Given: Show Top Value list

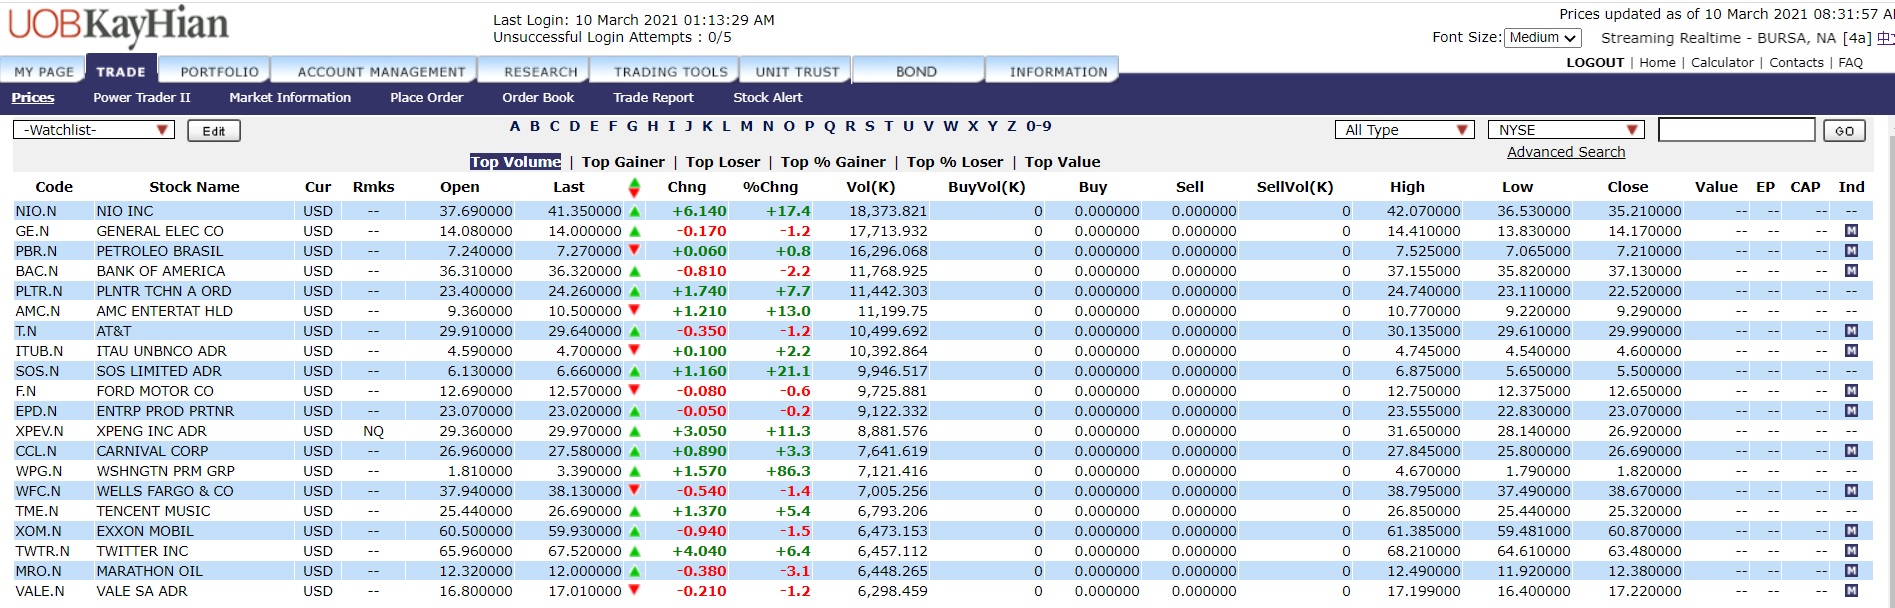Looking at the screenshot, I should coord(1062,162).
